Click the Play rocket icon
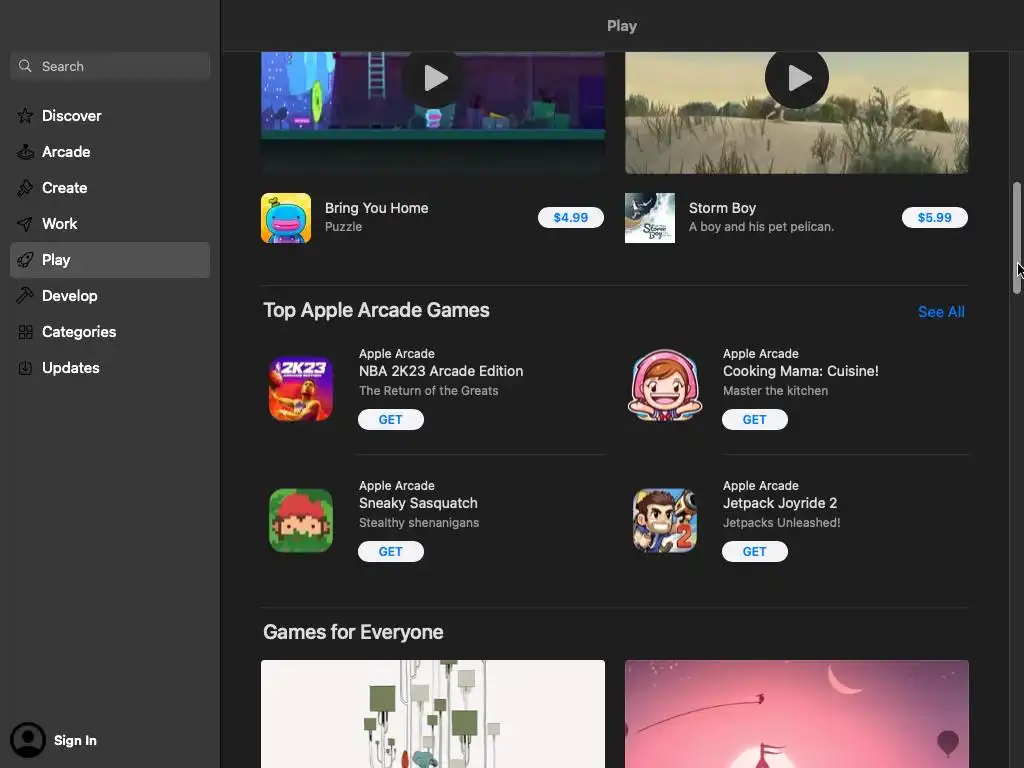Viewport: 1024px width, 768px height. point(25,260)
